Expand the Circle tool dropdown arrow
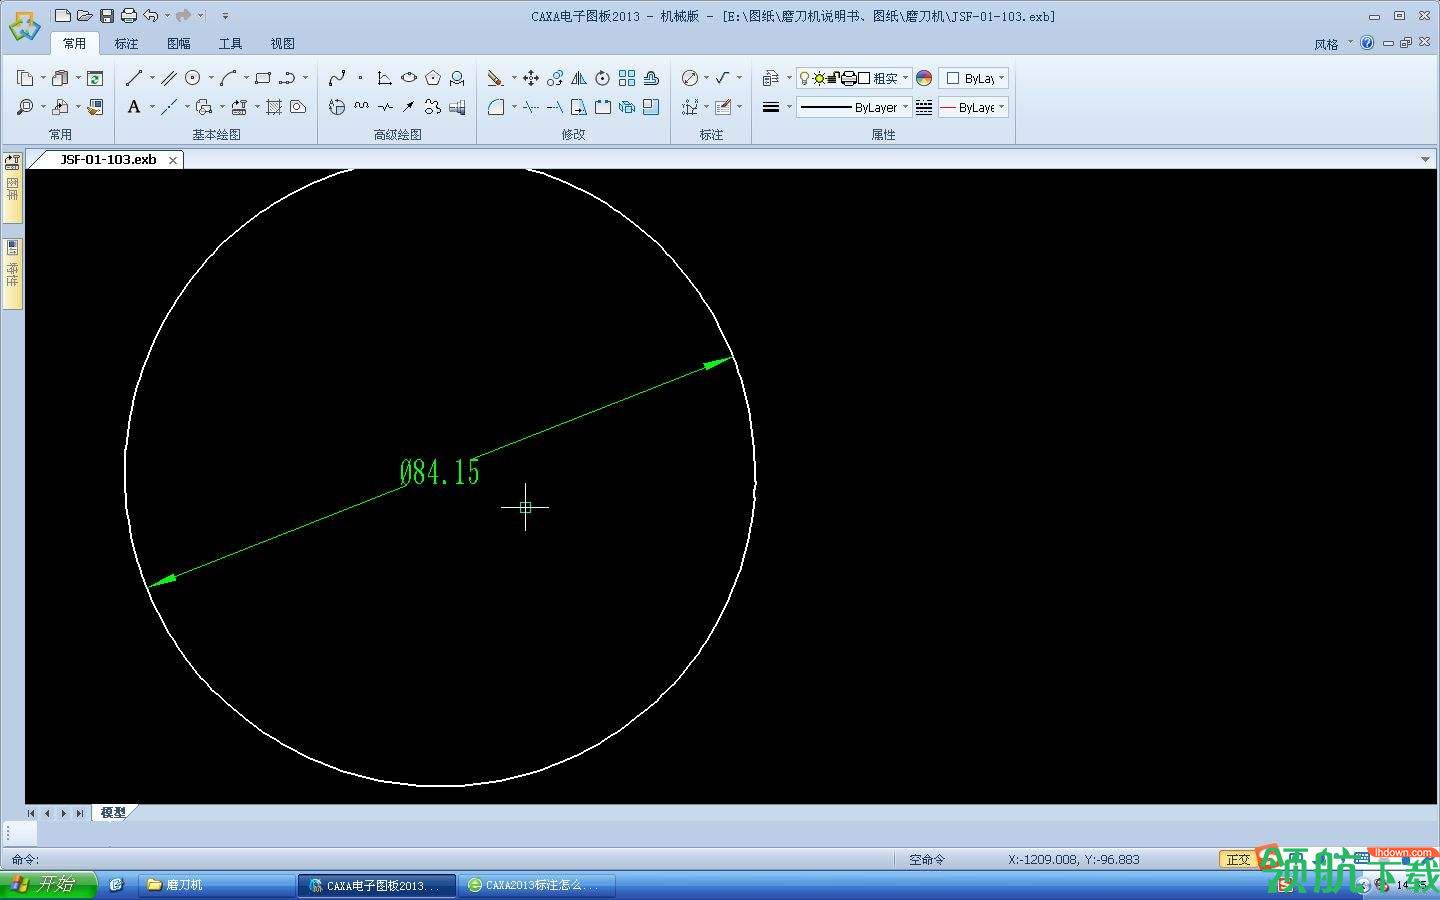This screenshot has width=1440, height=900. [210, 77]
